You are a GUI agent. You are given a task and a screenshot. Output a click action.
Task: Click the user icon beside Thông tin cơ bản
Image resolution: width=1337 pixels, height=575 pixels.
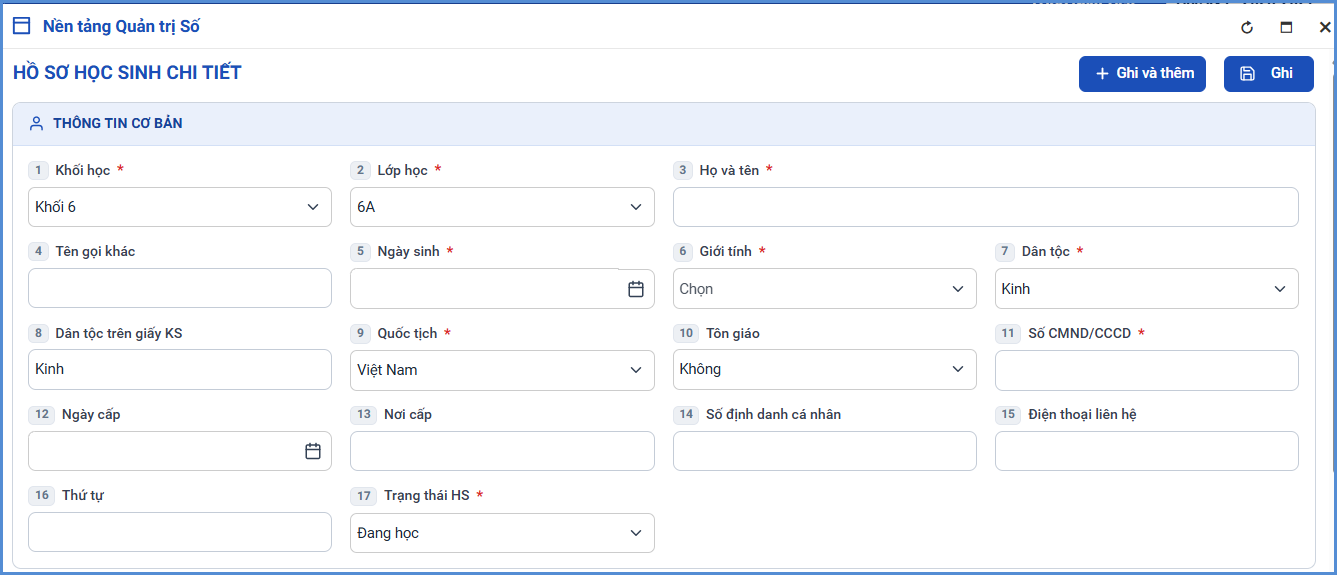[x=37, y=124]
